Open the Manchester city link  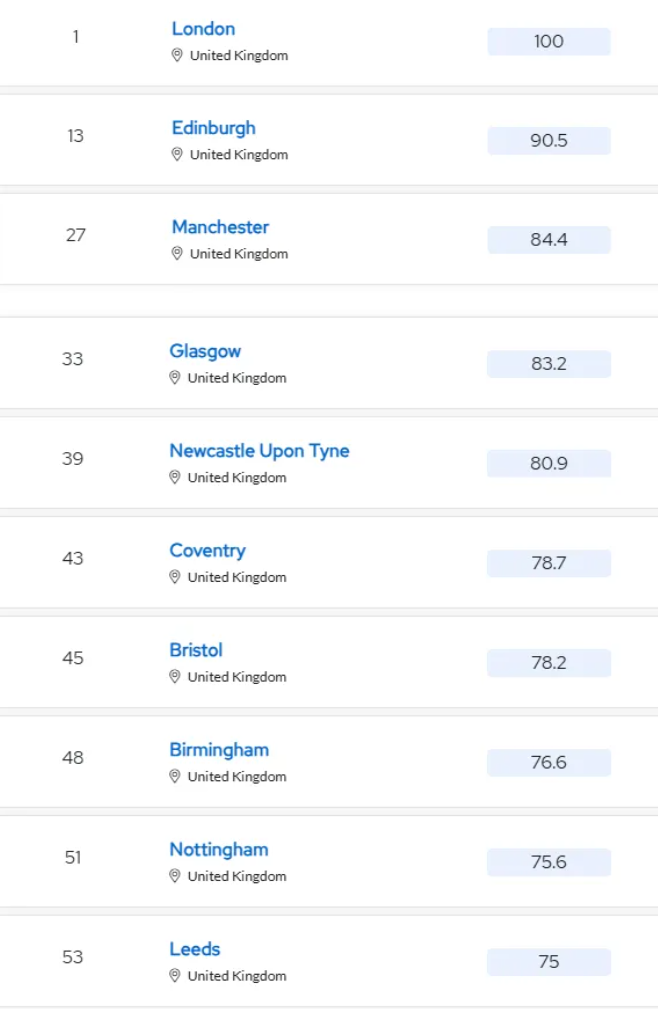(x=220, y=227)
